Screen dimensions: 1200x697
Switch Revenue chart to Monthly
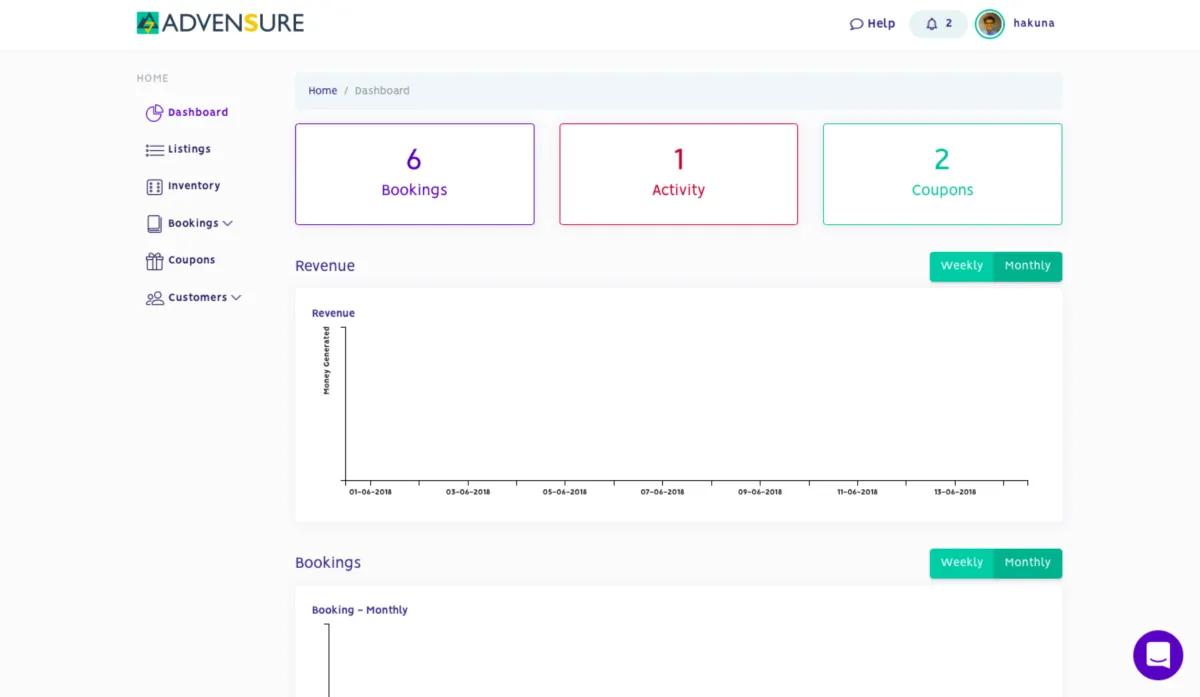(1028, 267)
